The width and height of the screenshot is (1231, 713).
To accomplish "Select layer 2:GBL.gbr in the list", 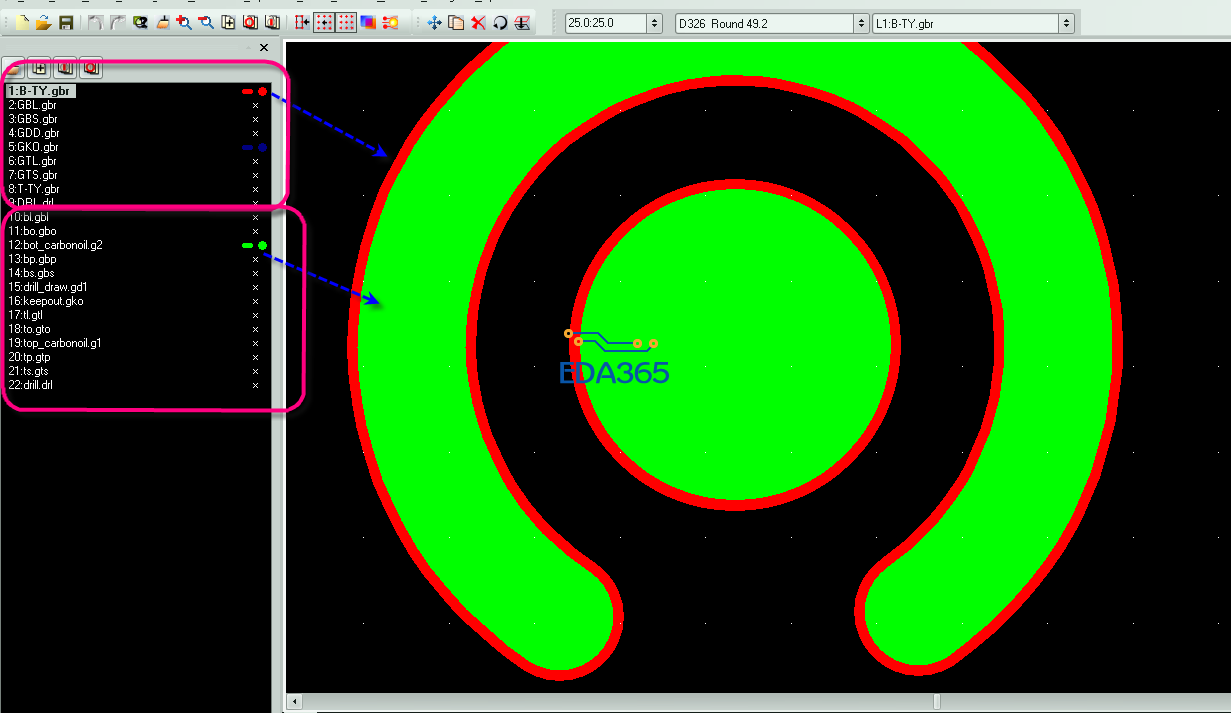I will point(32,105).
